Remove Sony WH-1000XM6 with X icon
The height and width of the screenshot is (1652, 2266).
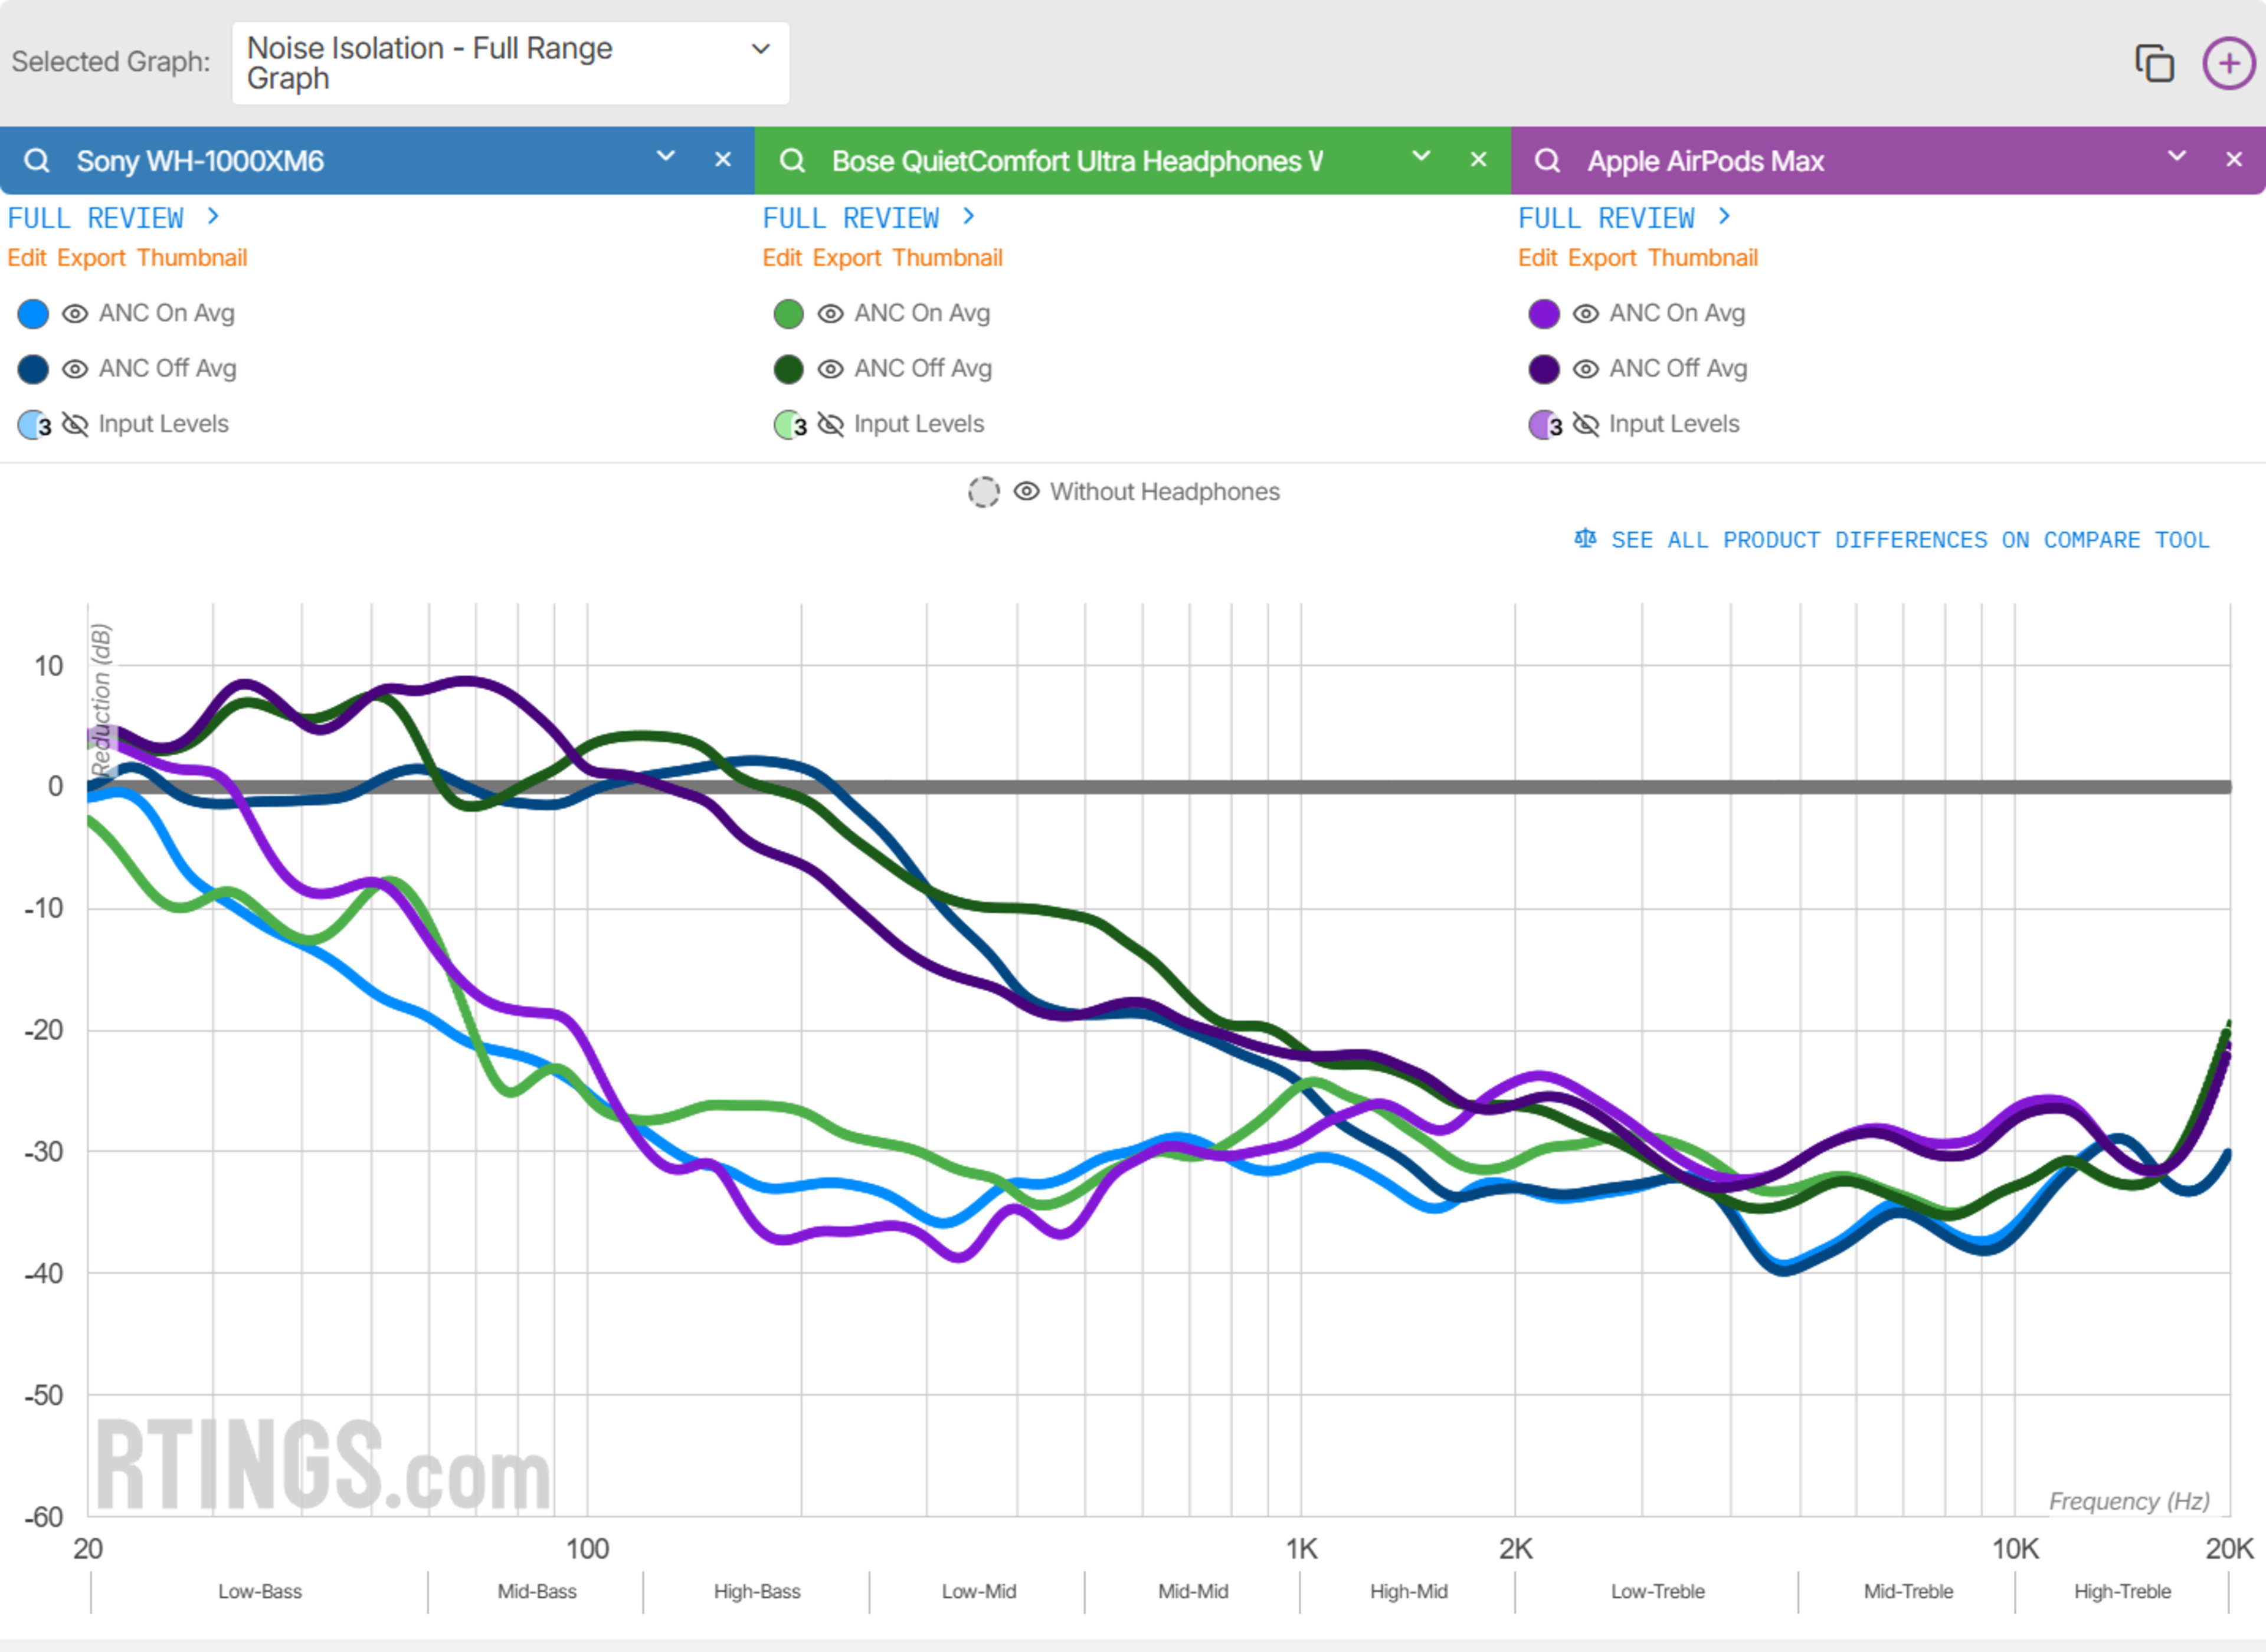click(723, 159)
